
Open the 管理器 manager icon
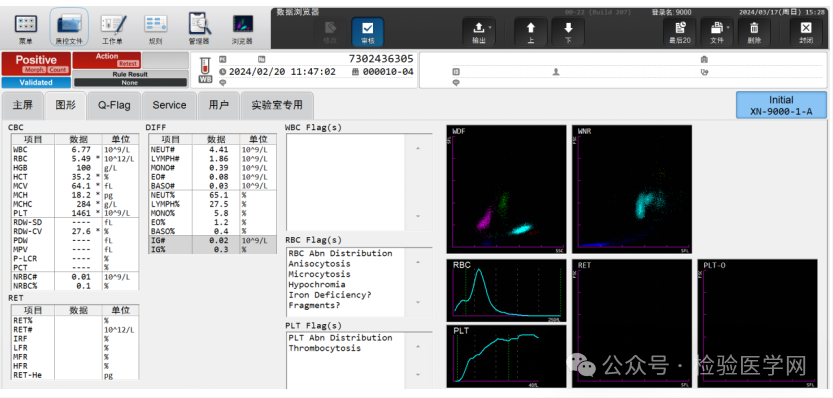[199, 28]
